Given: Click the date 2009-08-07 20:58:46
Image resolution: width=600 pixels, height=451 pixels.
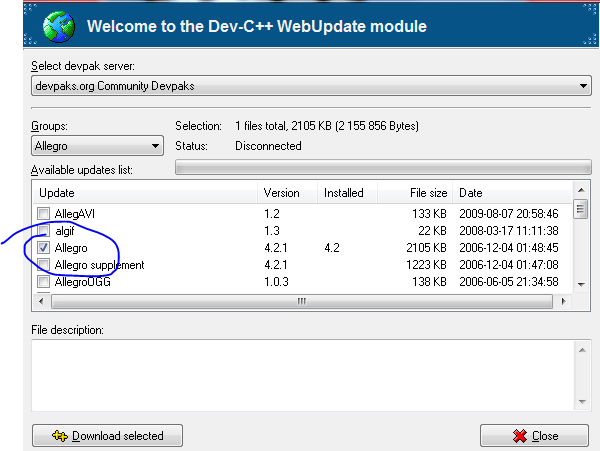Looking at the screenshot, I should 509,213.
